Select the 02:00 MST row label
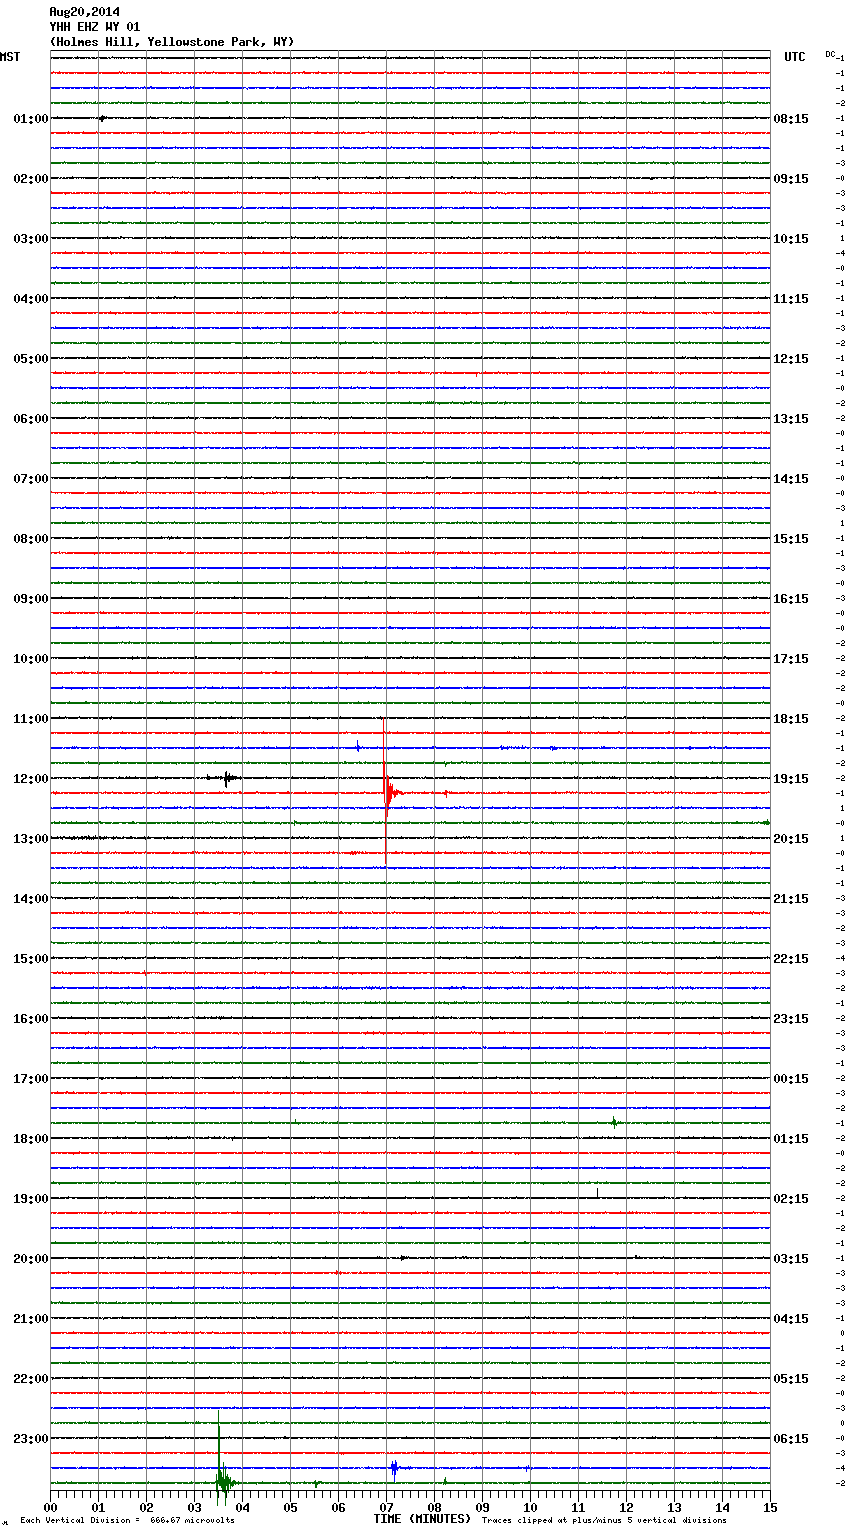The width and height of the screenshot is (850, 1534). (30, 179)
